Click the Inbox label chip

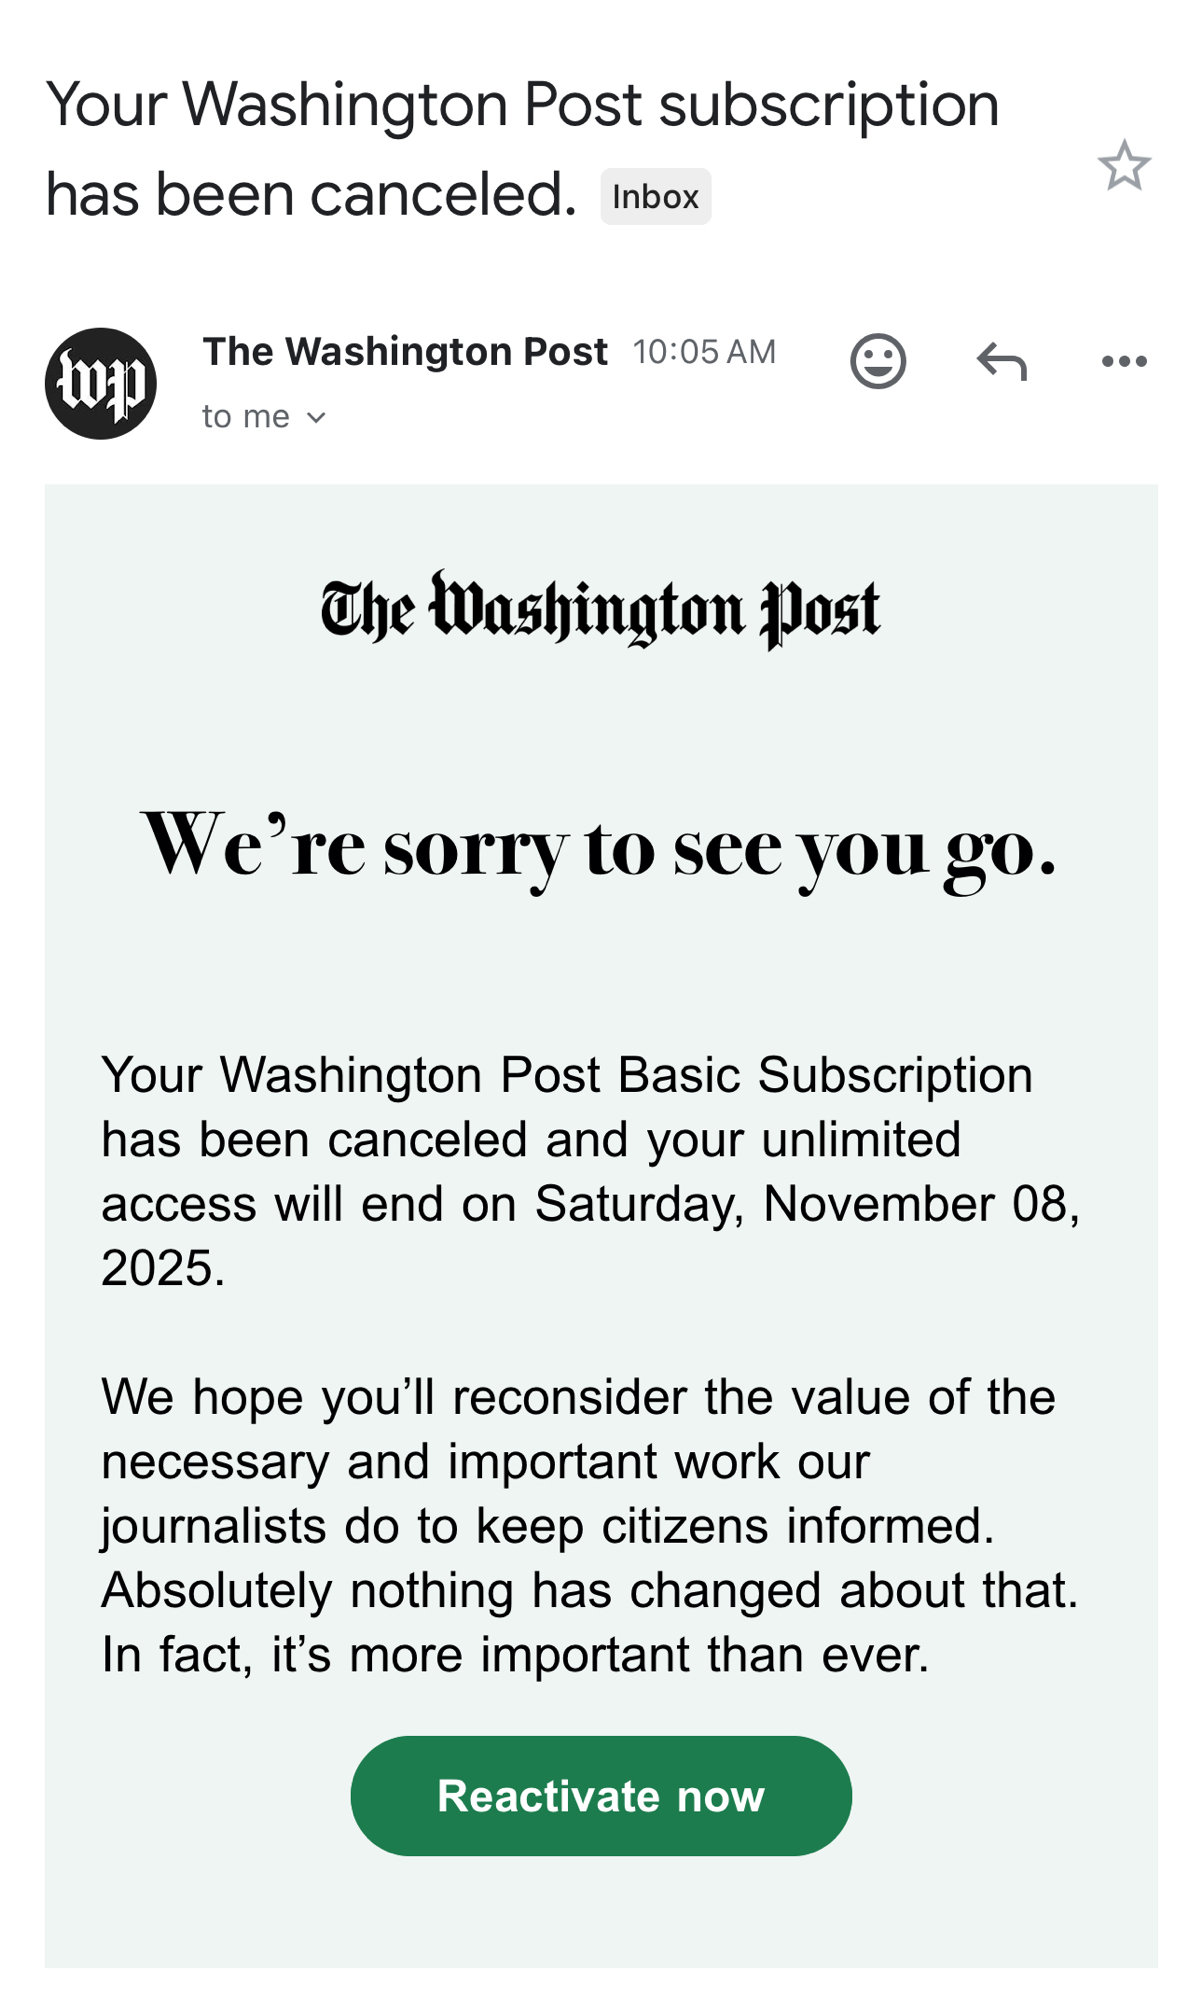click(x=655, y=197)
